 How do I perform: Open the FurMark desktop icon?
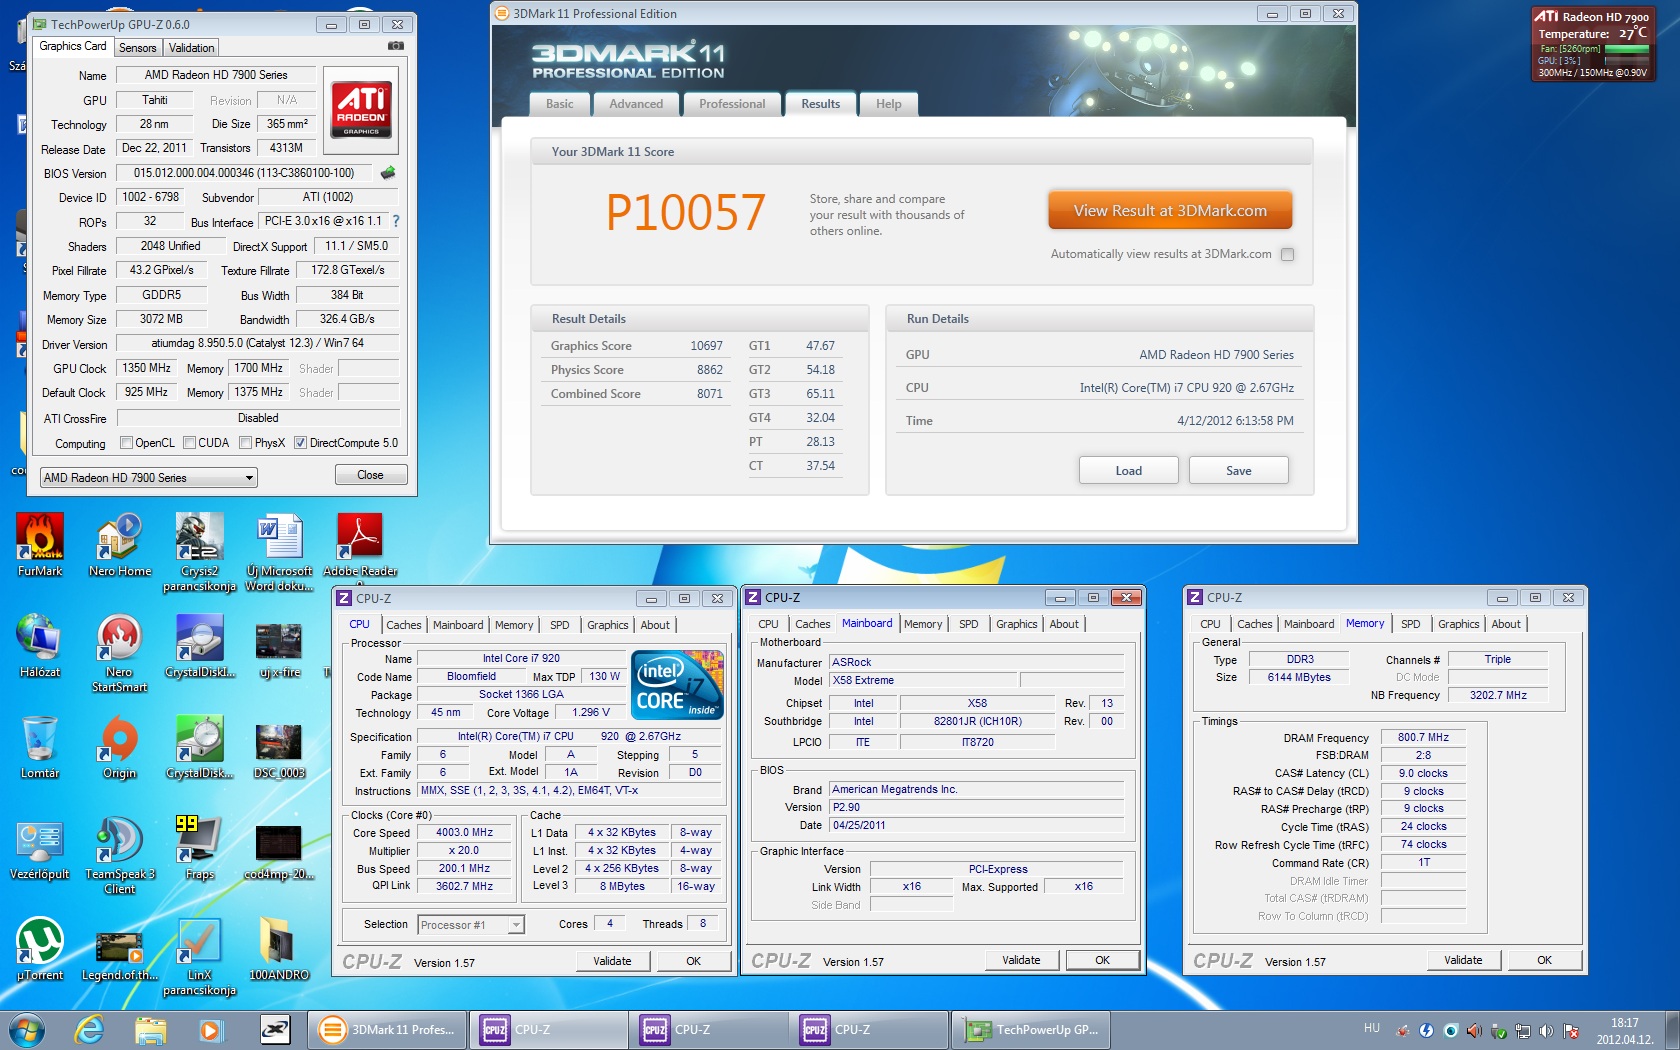40,545
